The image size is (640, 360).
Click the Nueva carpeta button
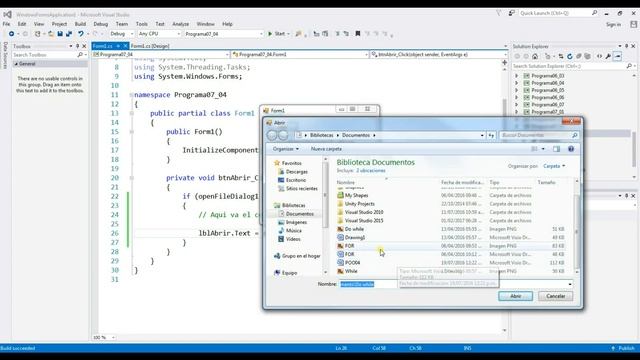click(326, 149)
